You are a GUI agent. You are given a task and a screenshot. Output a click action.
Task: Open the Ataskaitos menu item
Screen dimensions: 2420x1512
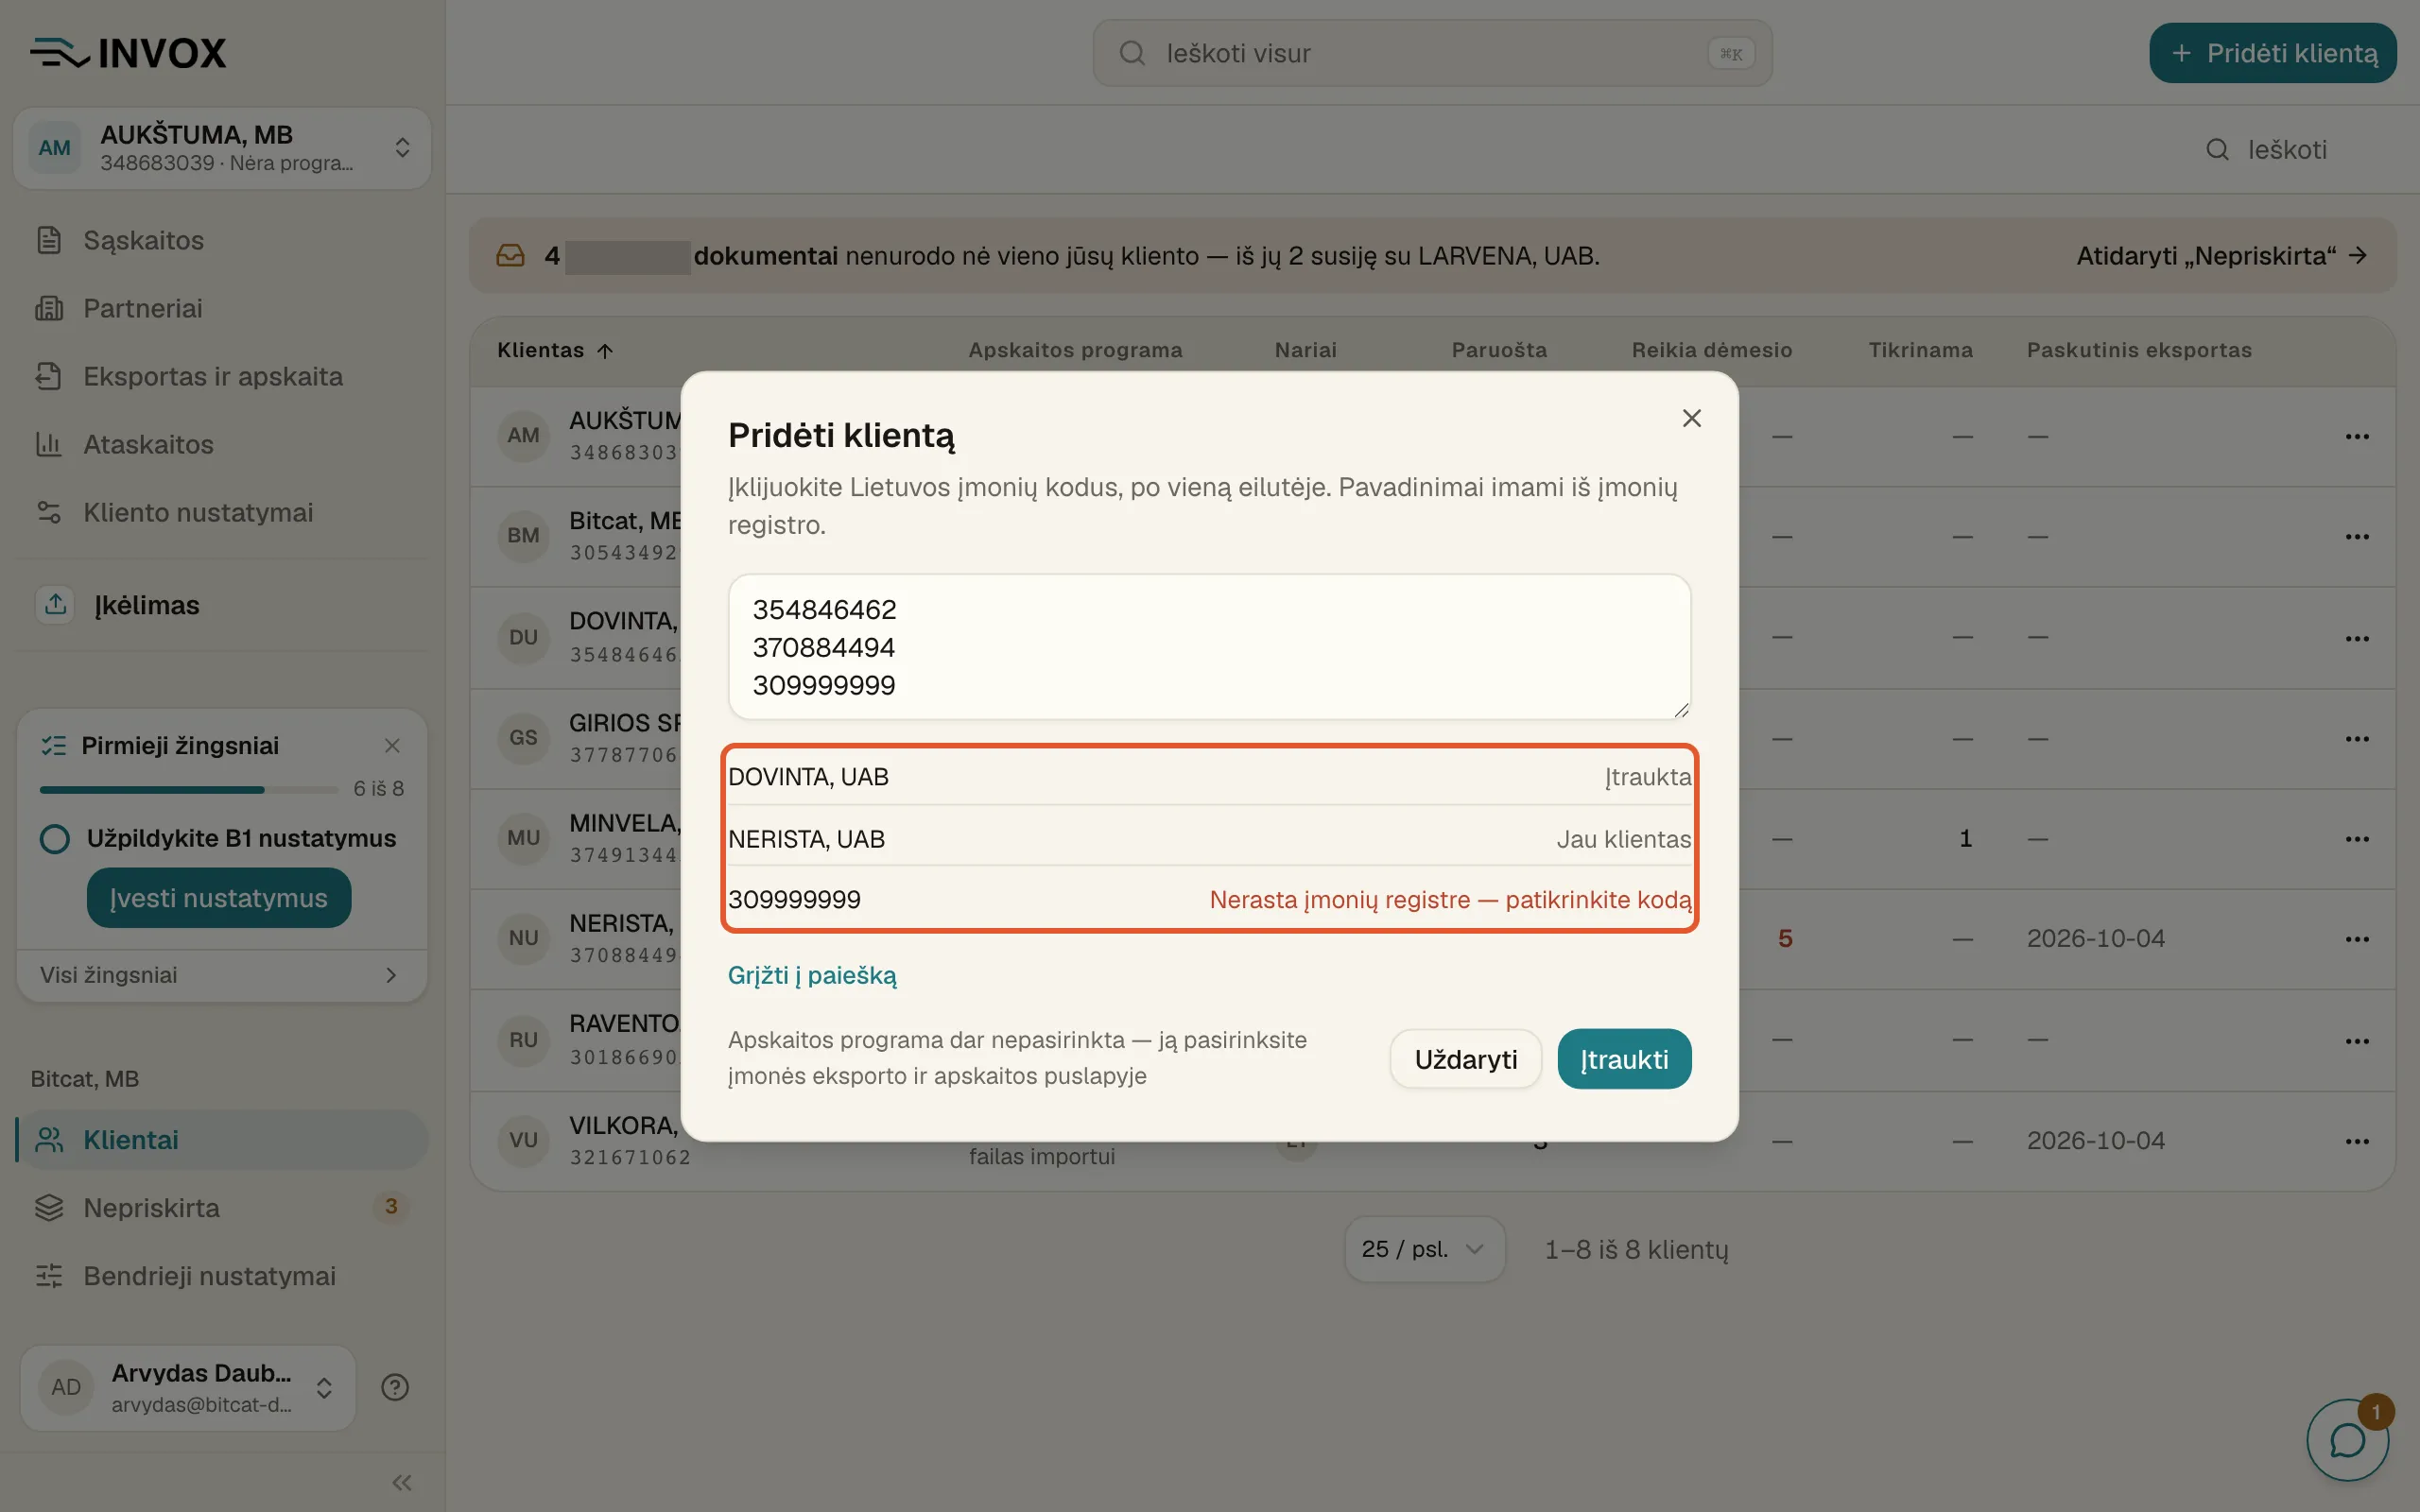point(222,444)
